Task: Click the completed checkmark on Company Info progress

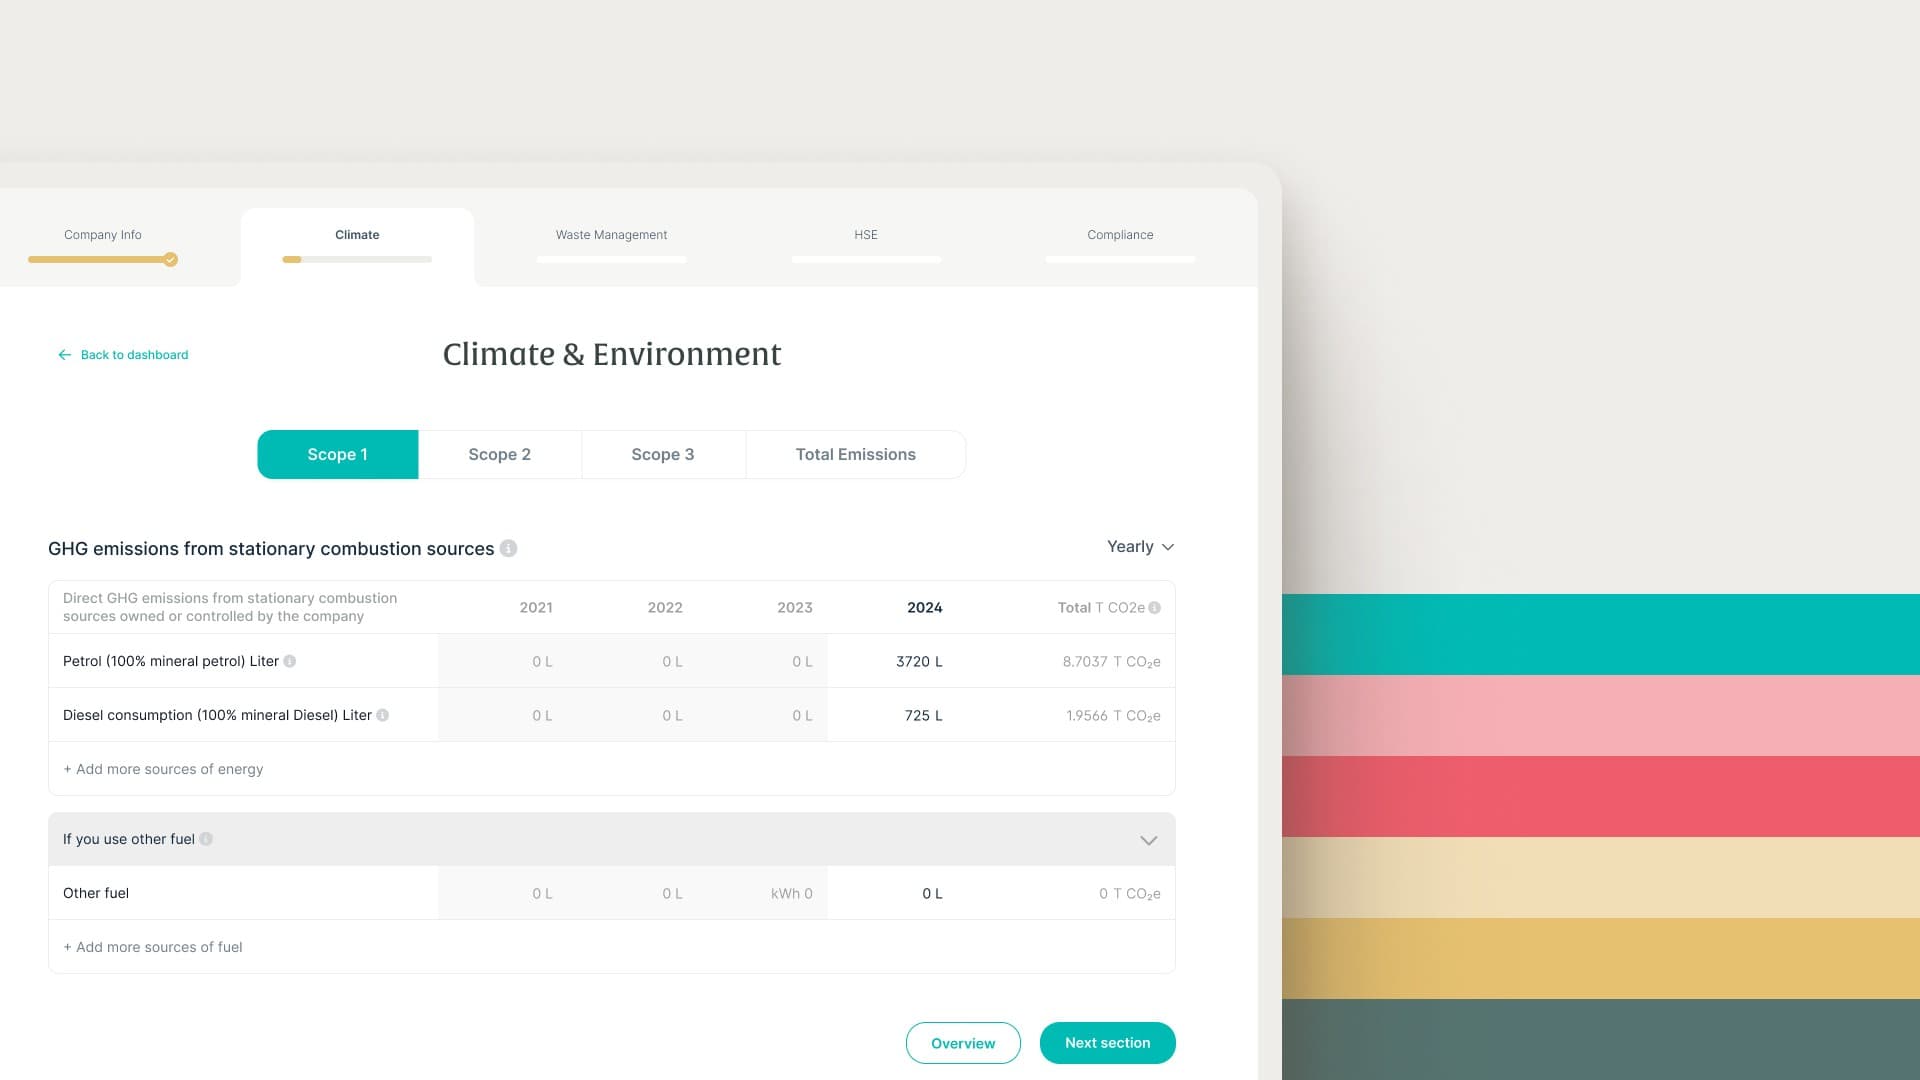Action: pos(169,259)
